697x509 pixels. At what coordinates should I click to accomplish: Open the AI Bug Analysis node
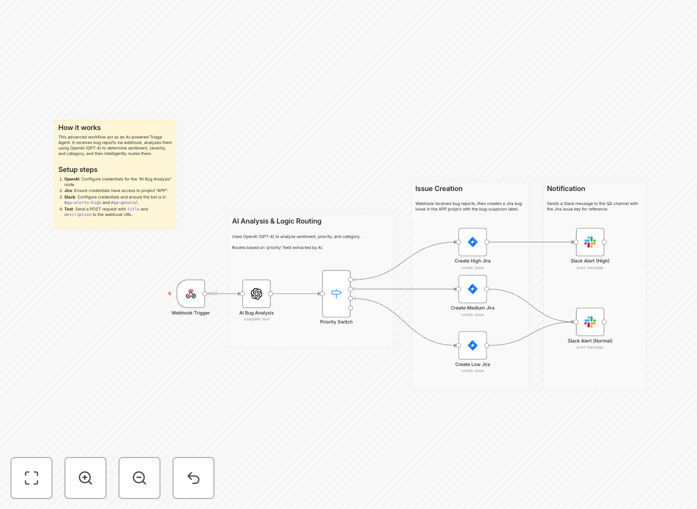256,293
